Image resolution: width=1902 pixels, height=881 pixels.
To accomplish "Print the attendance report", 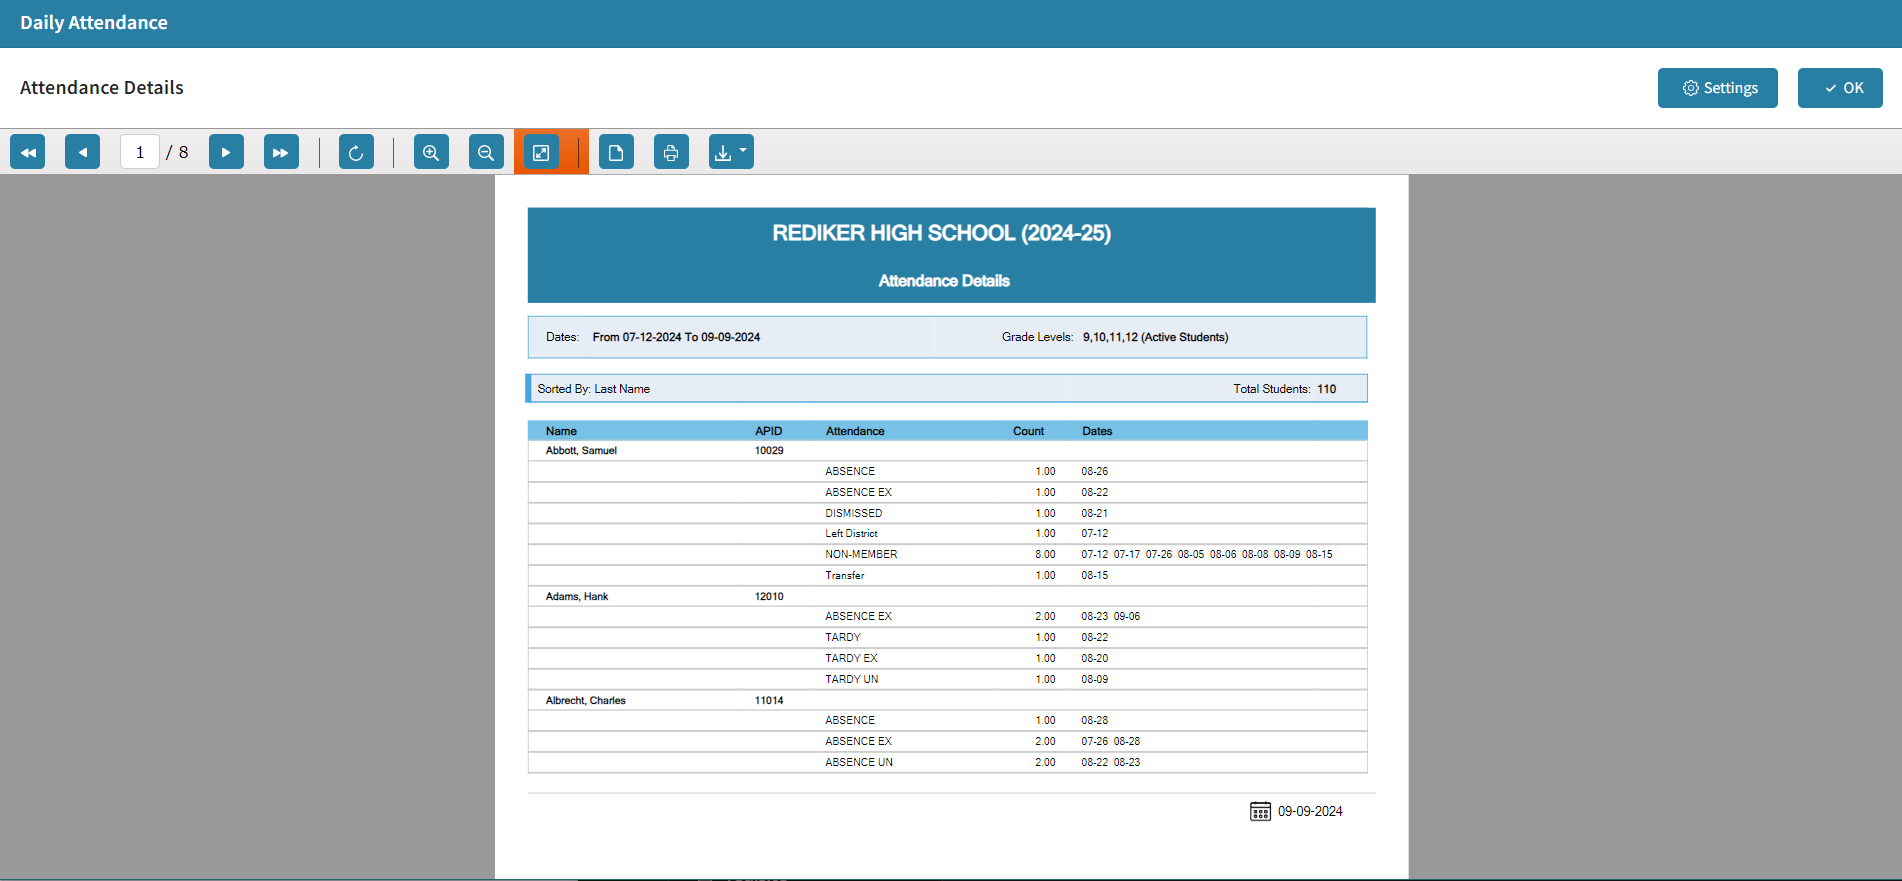I will 671,152.
